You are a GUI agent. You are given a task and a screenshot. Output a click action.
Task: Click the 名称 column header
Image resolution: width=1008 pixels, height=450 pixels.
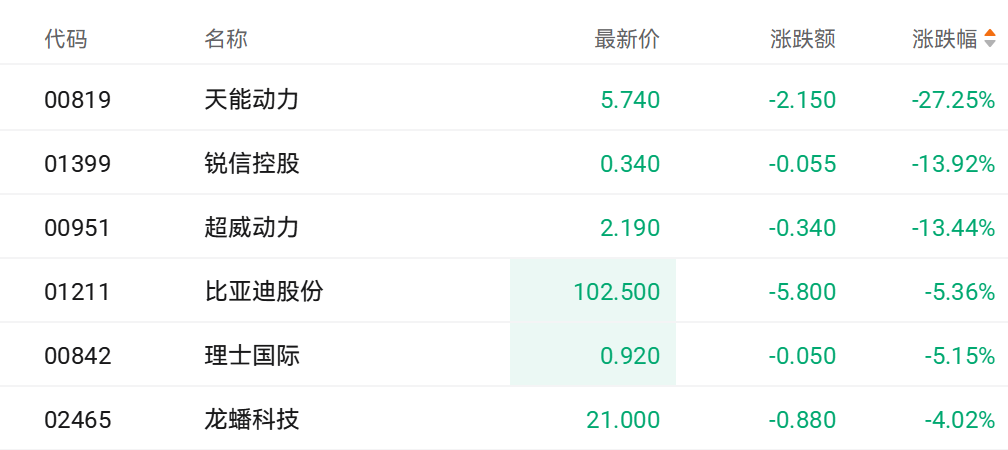point(226,40)
